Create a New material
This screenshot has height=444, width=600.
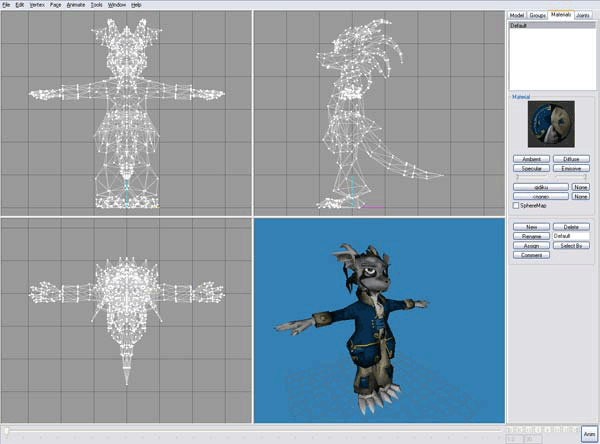(x=531, y=227)
